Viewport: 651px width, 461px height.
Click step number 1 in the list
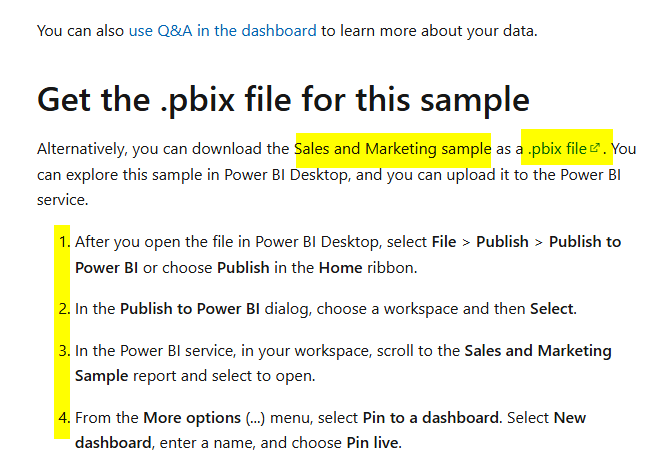click(64, 242)
